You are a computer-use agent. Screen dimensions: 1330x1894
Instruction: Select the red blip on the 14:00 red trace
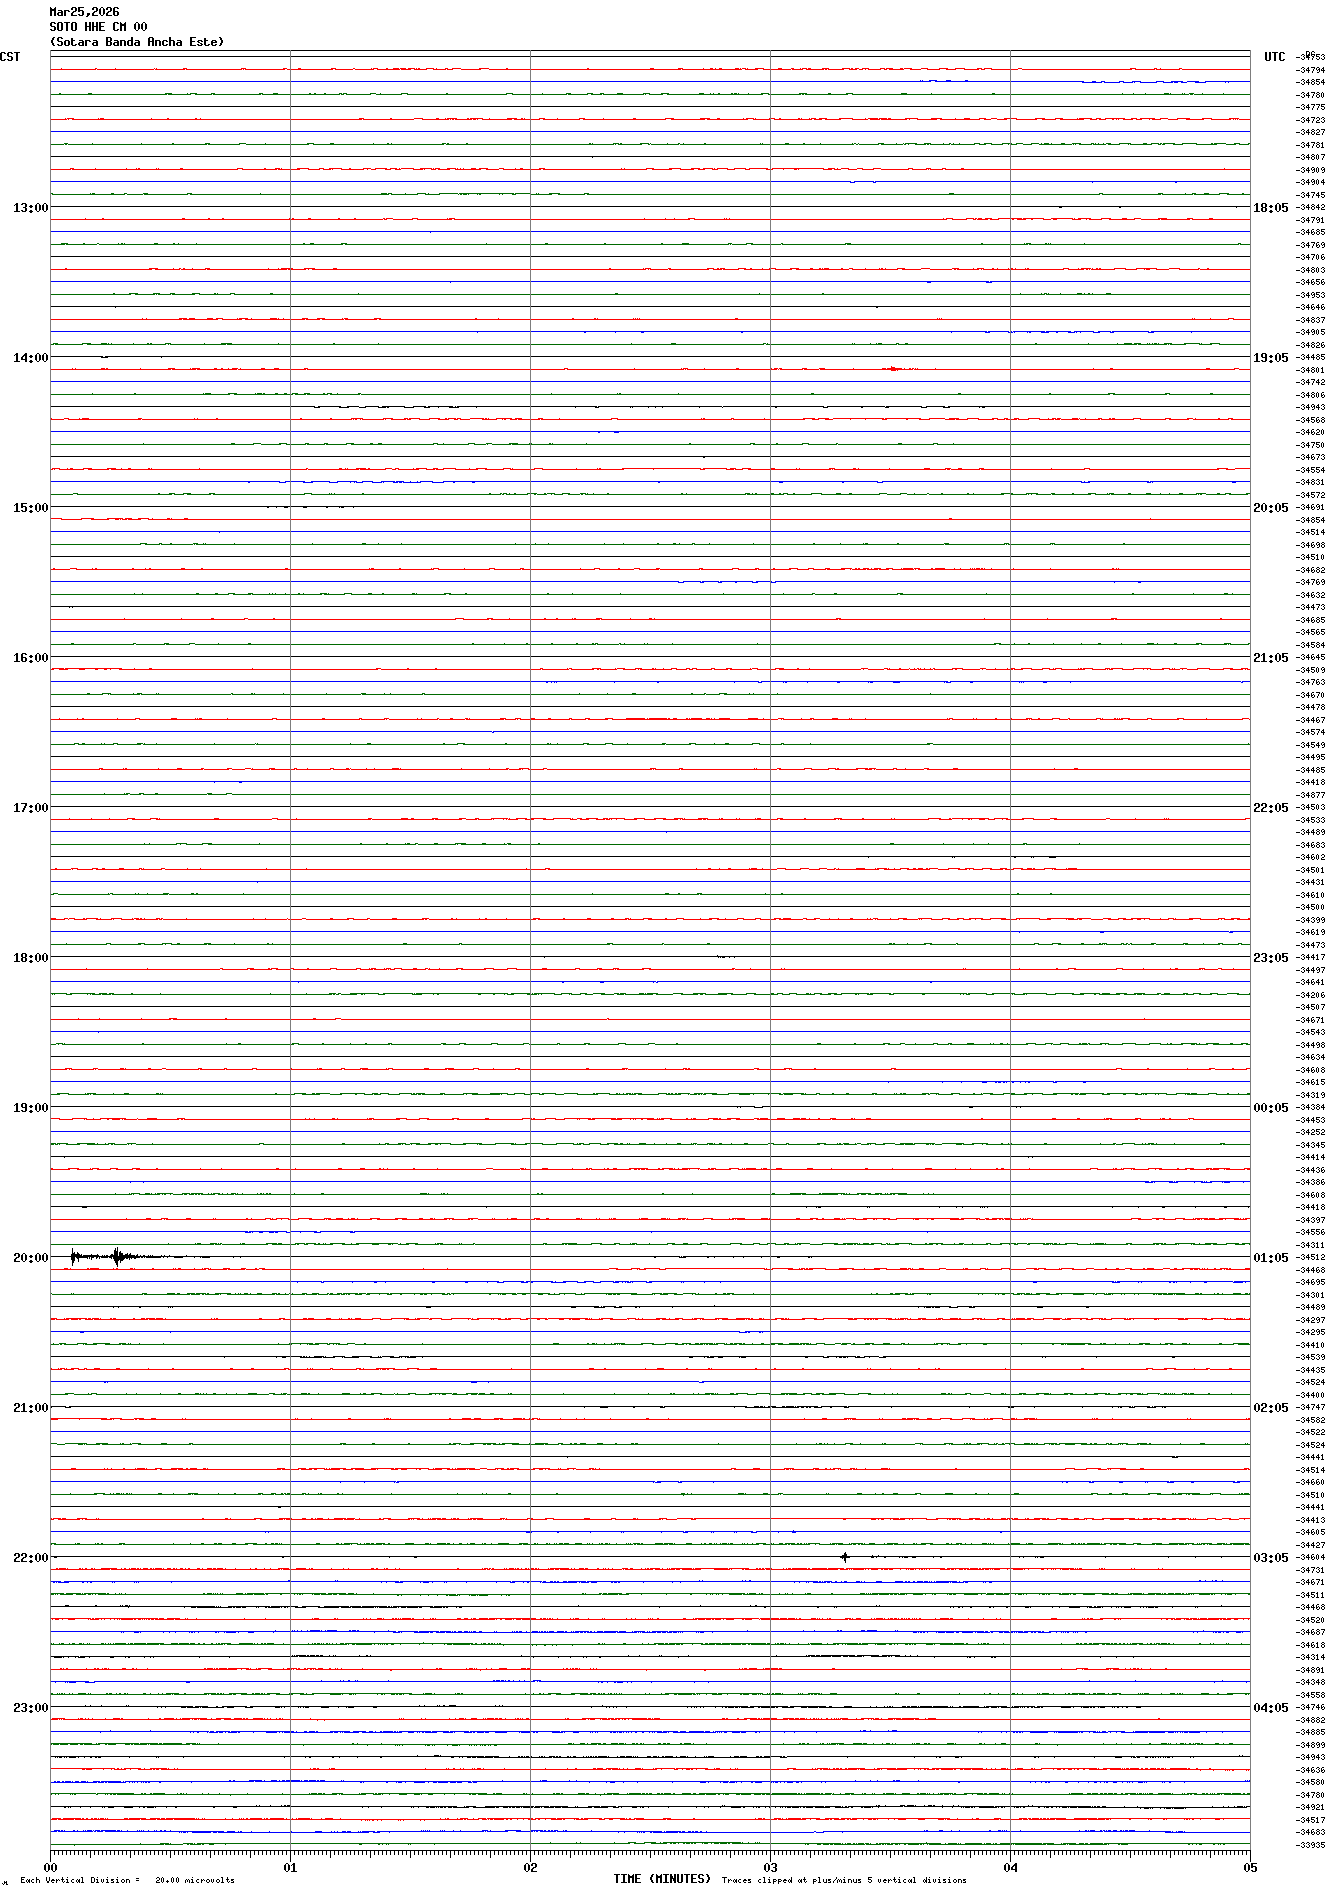[893, 369]
